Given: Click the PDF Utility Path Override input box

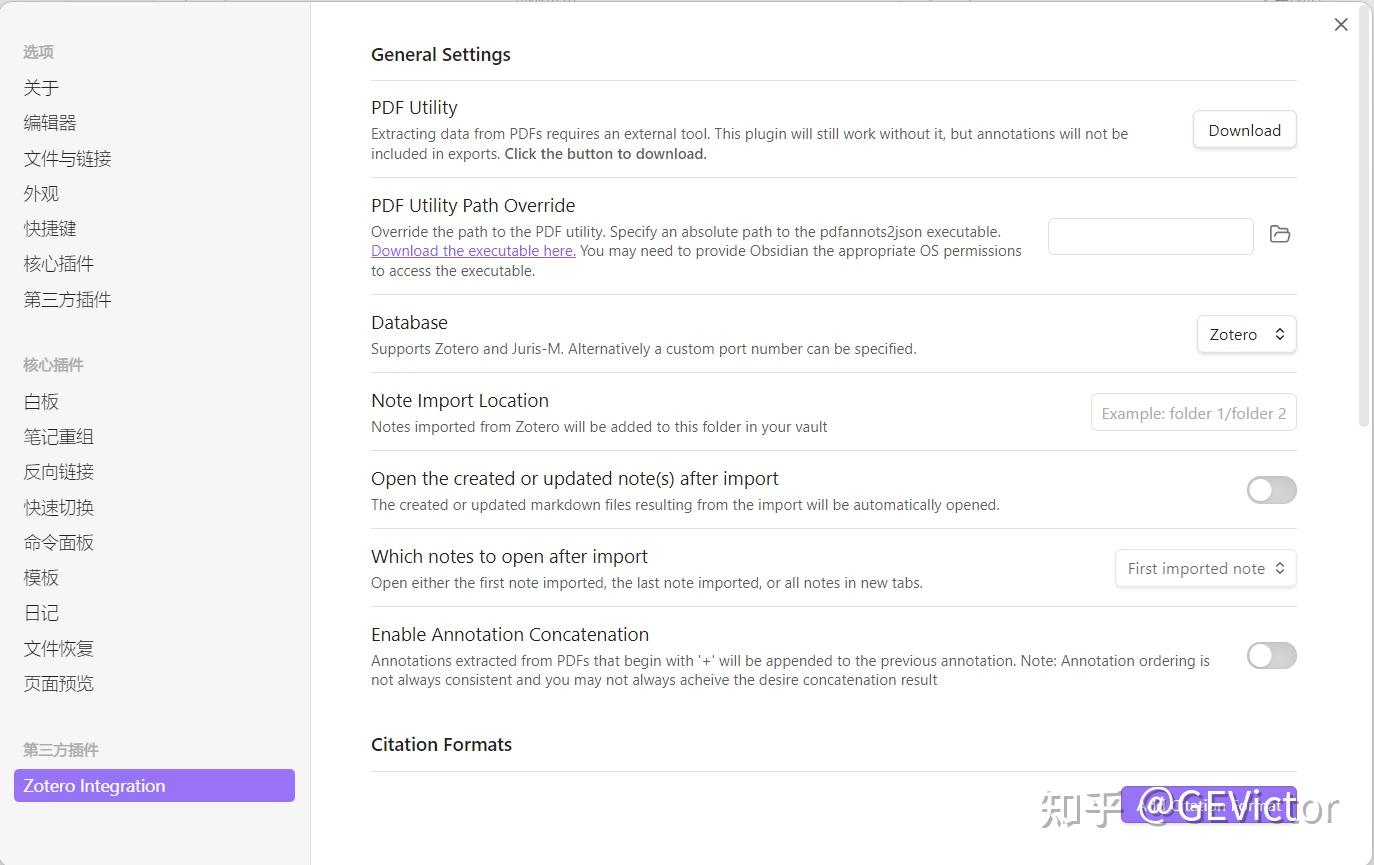Looking at the screenshot, I should tap(1150, 236).
